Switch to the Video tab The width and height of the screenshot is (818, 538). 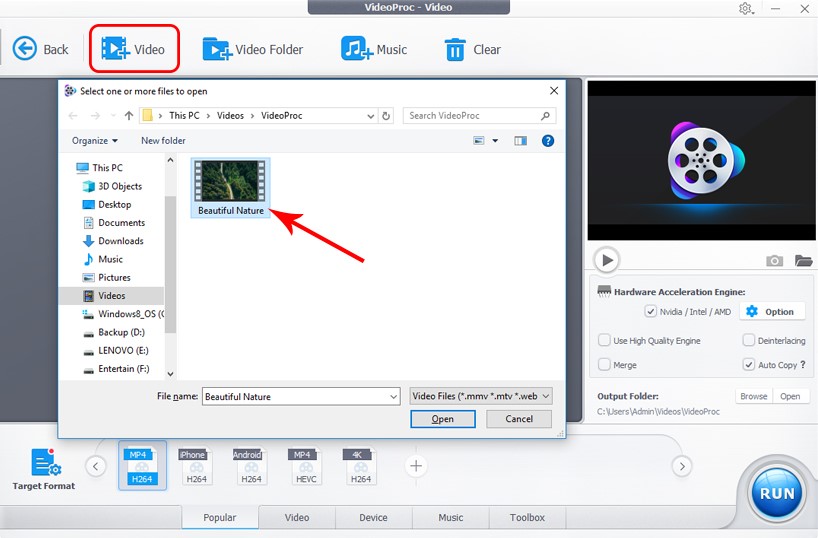(297, 517)
